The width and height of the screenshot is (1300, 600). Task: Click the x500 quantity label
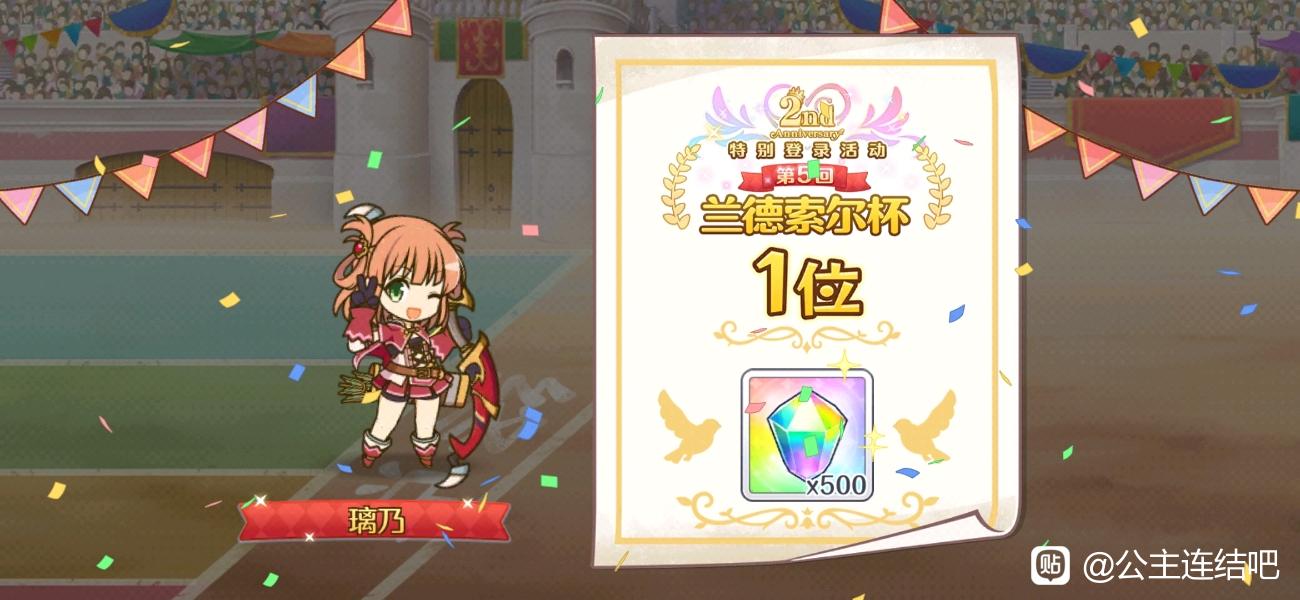click(x=836, y=485)
